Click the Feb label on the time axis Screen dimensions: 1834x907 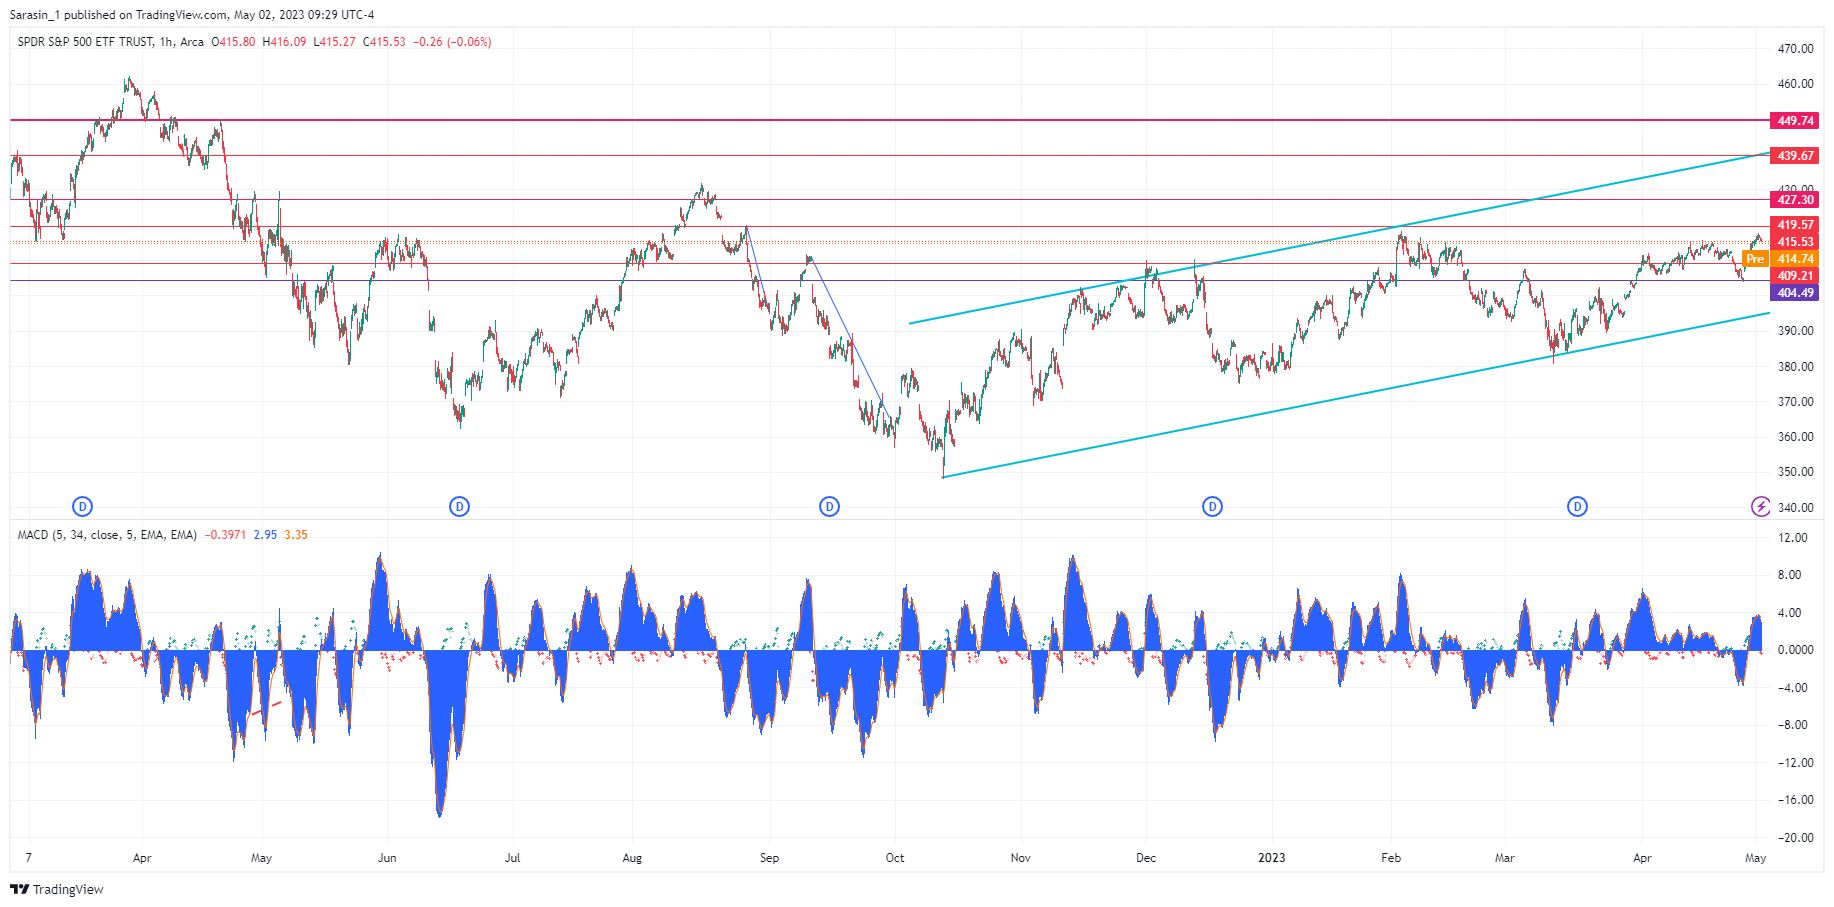click(1391, 858)
